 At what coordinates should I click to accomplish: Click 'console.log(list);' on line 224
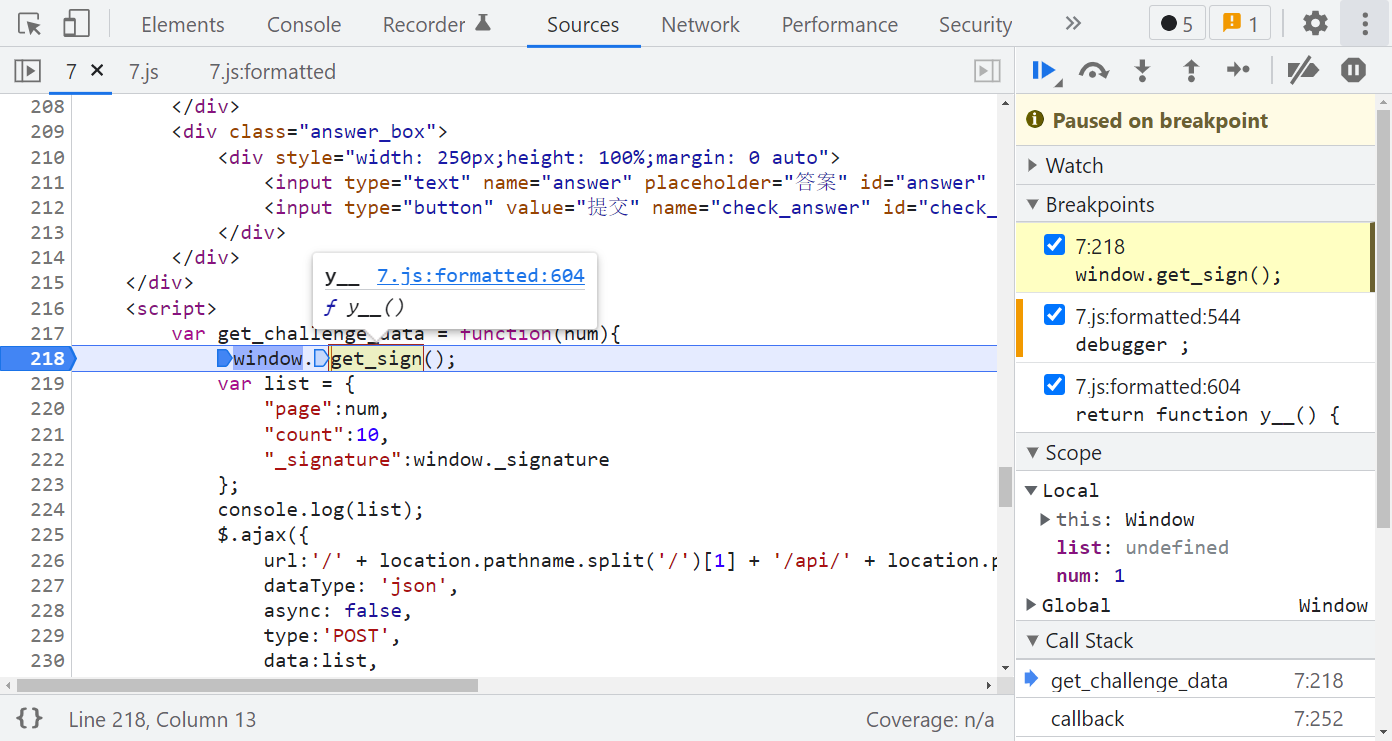coord(321,510)
